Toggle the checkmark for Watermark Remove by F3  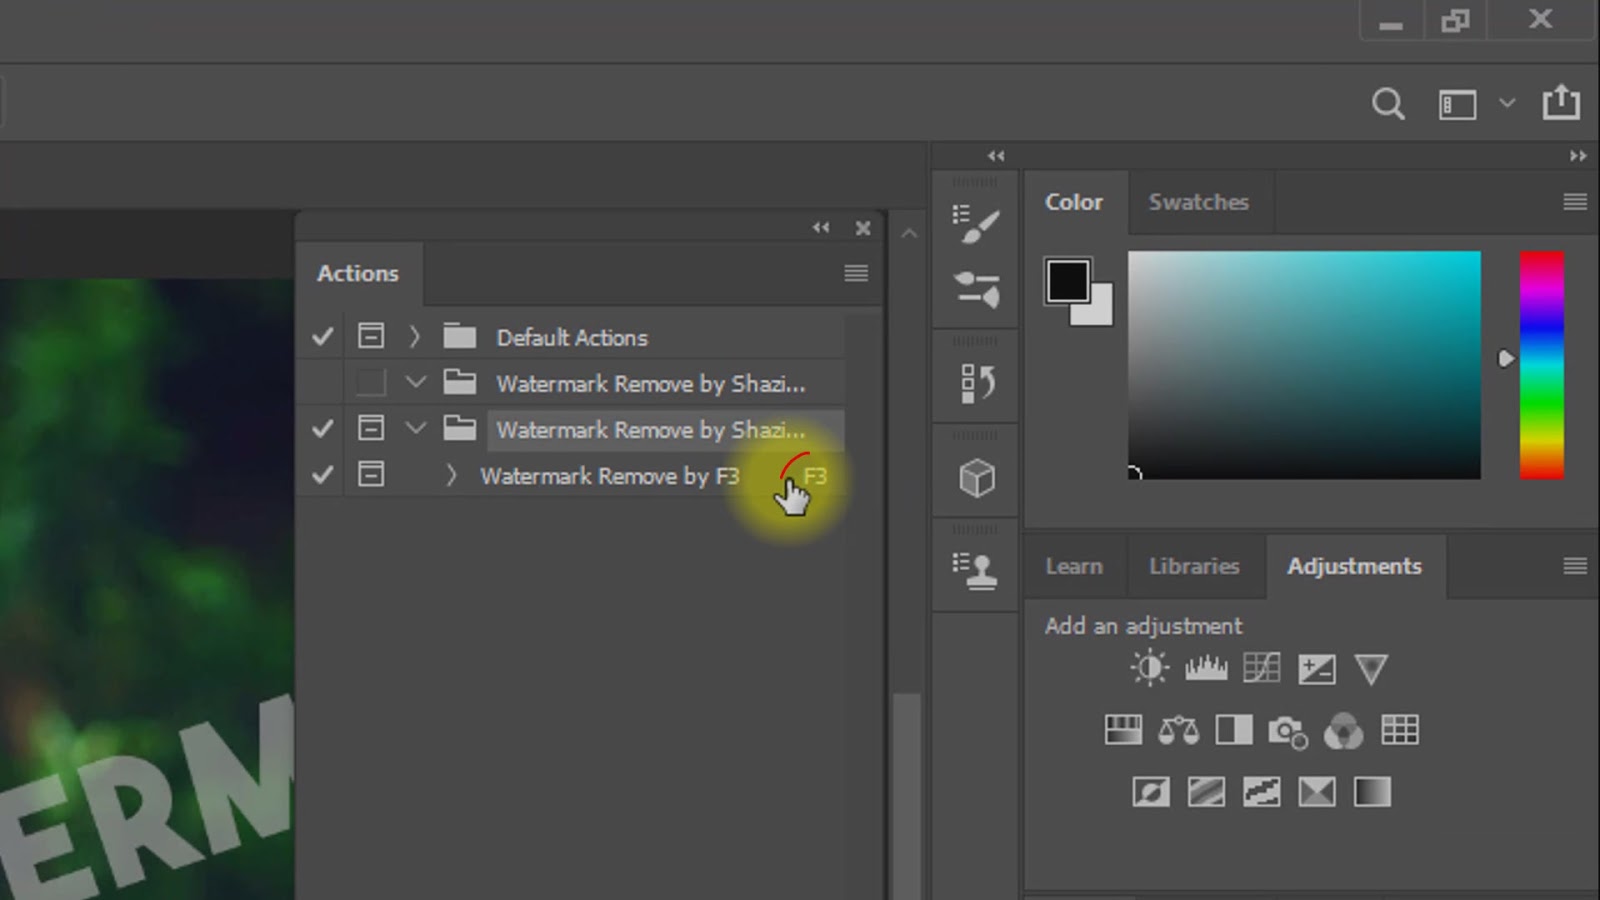click(322, 475)
